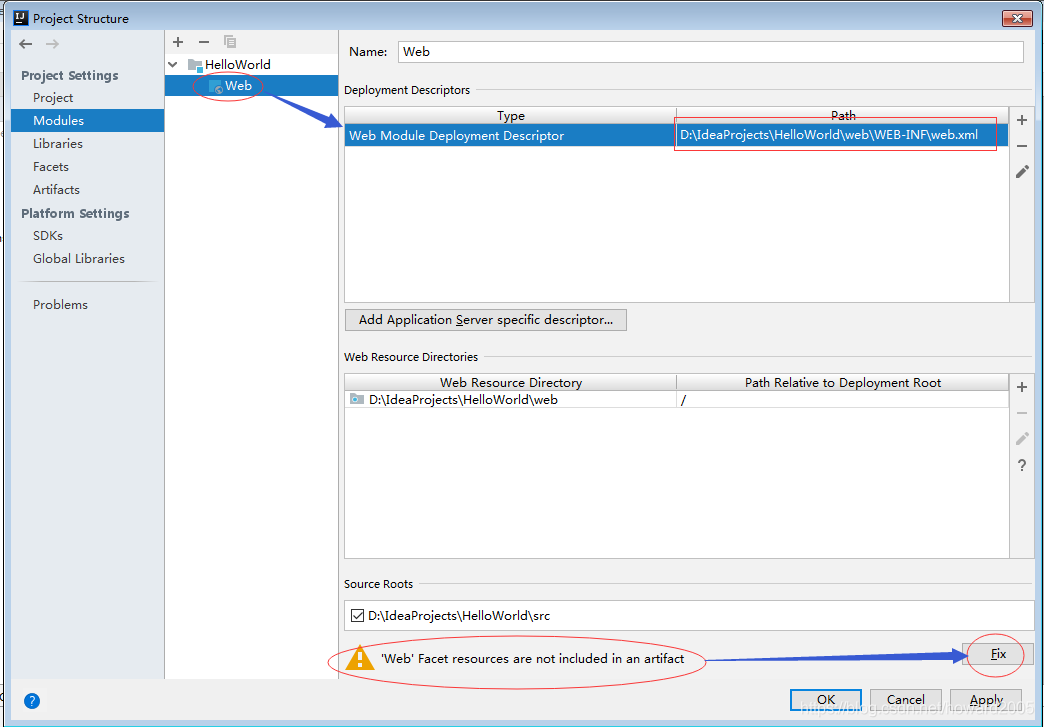Click the Apply button

click(986, 700)
